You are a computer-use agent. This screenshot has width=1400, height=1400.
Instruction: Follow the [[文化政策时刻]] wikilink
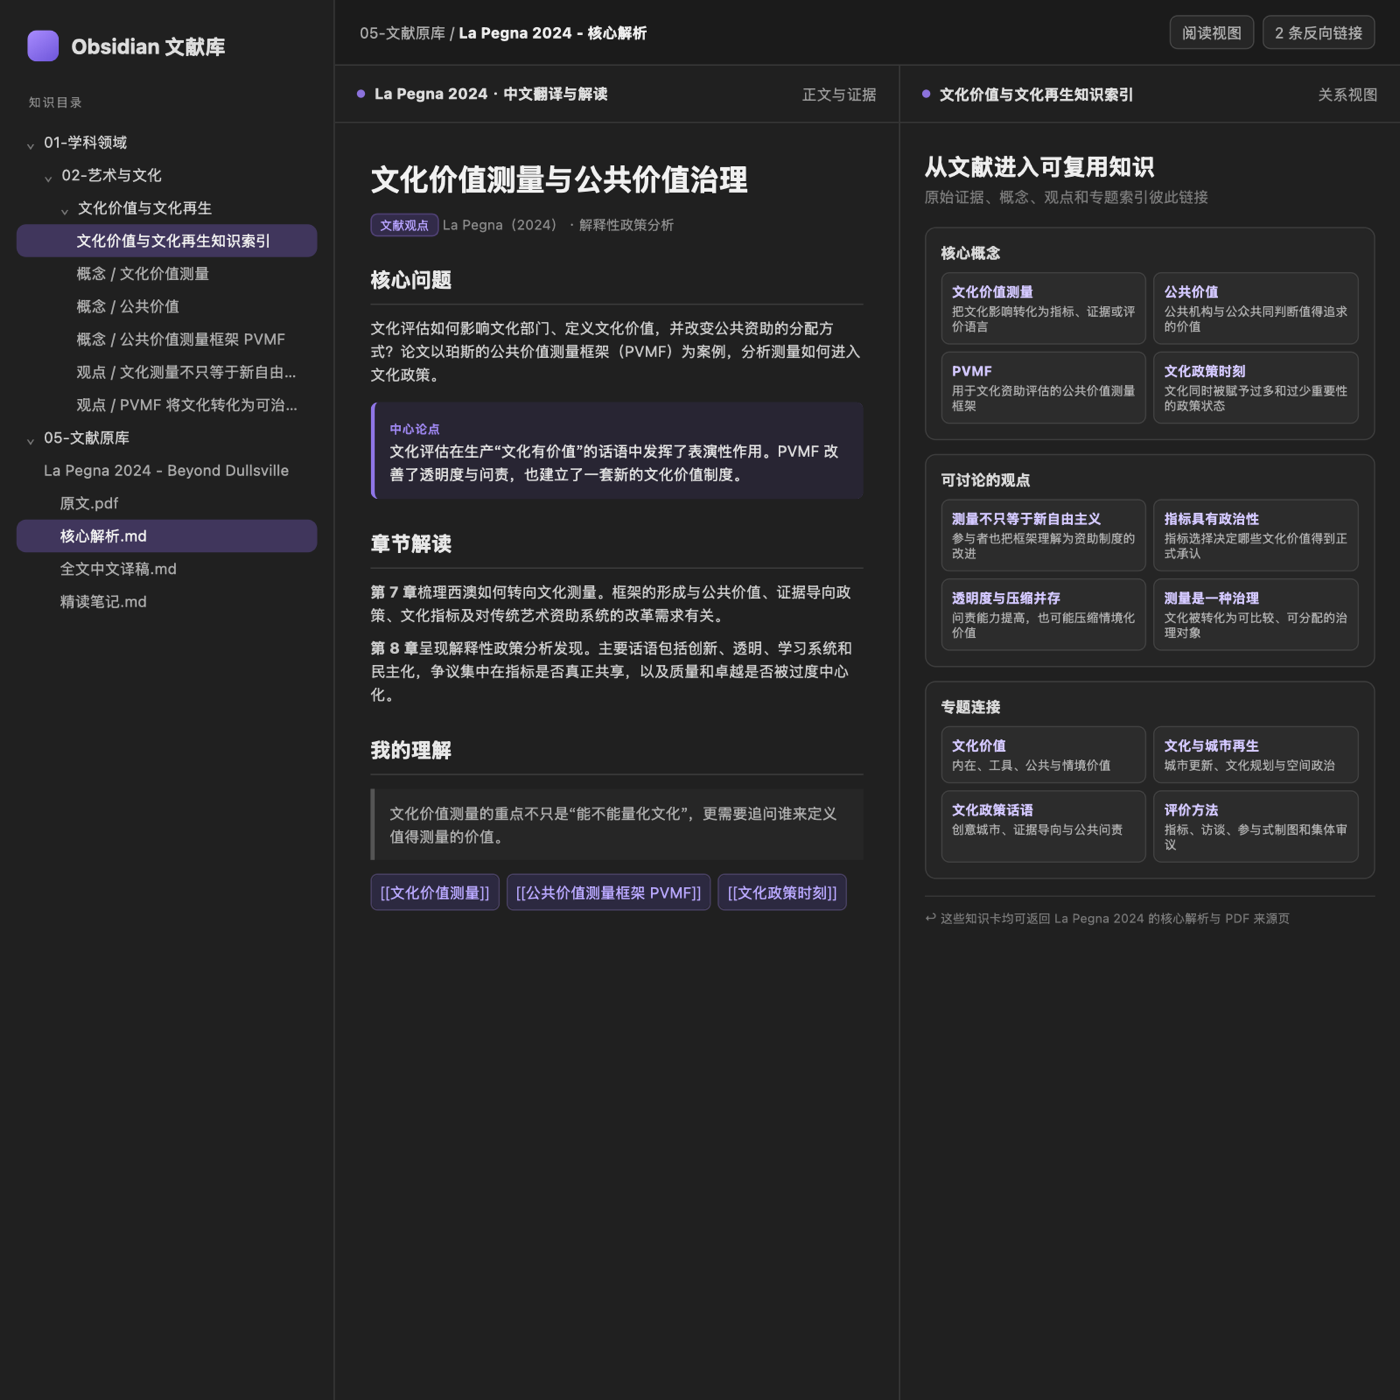(x=782, y=893)
